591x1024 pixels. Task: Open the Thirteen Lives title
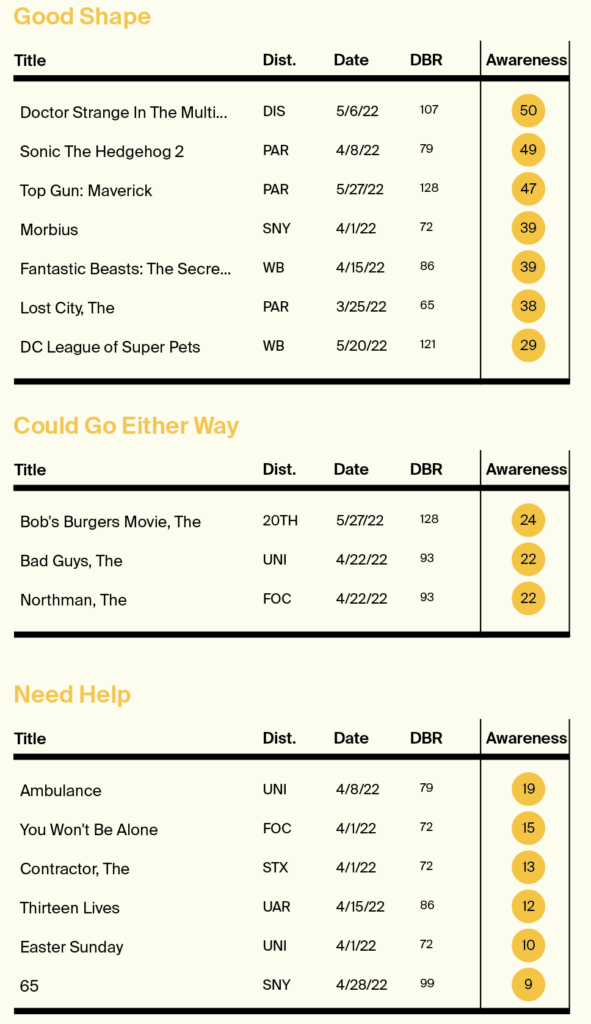pyautogui.click(x=70, y=908)
